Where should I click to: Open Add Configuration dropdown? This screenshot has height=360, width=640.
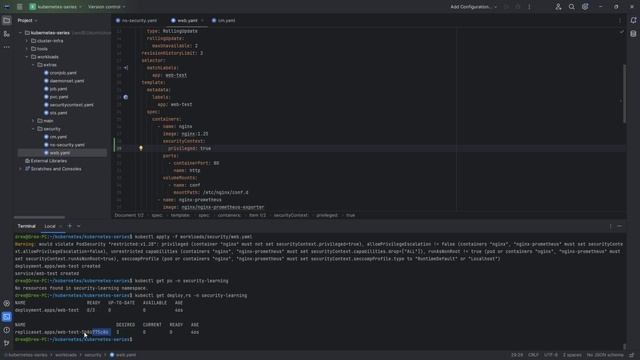[x=473, y=7]
